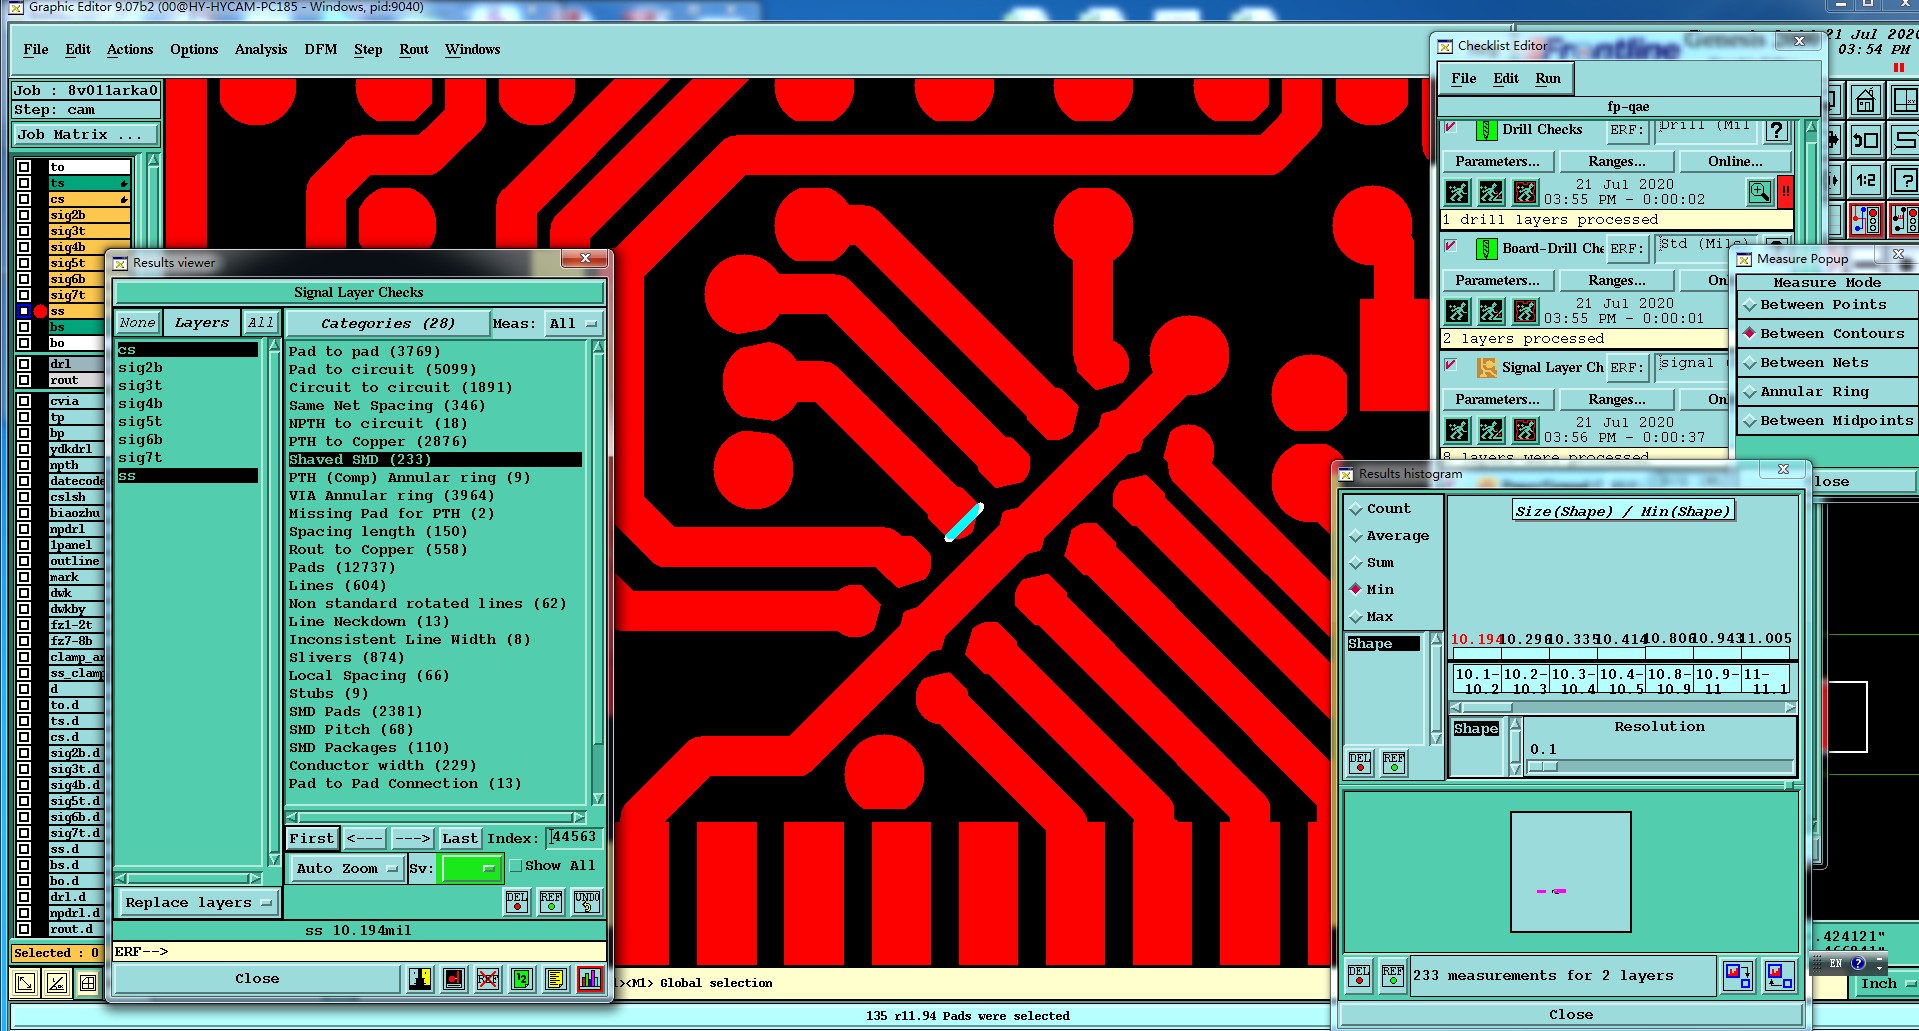Open the Meas All dropdown

pos(573,324)
